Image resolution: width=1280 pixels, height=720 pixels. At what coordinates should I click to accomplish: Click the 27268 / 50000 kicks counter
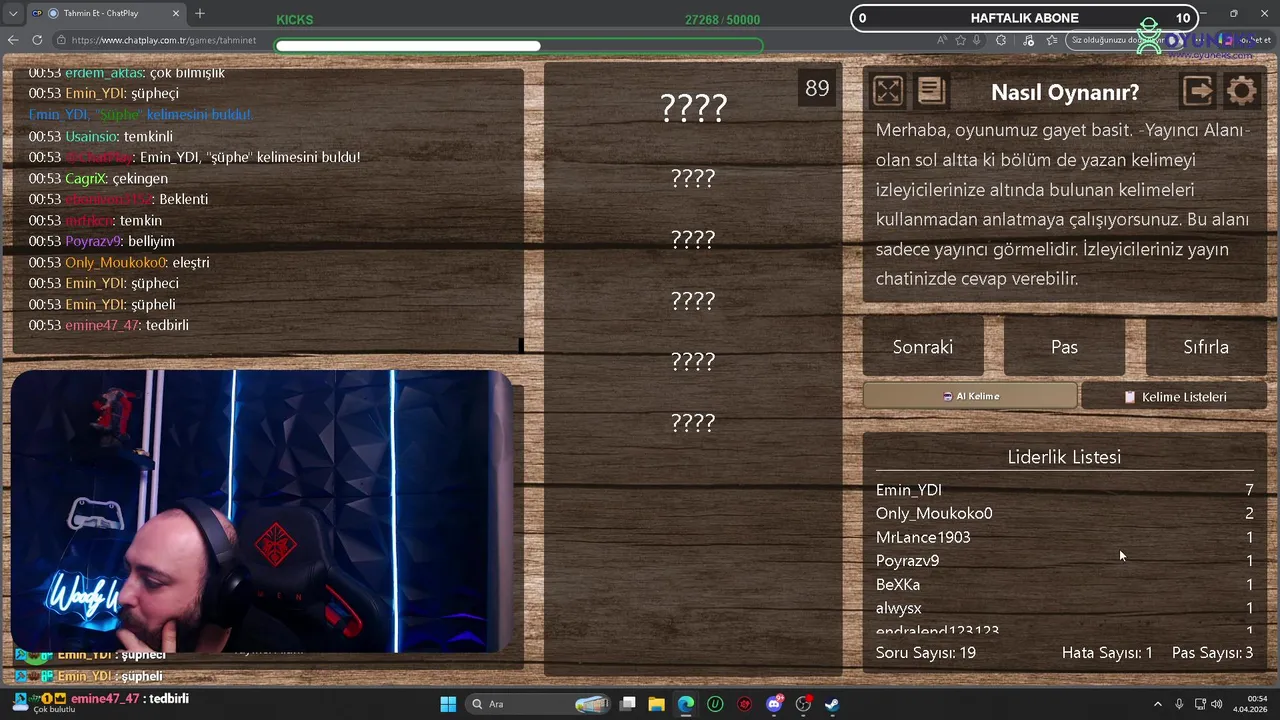click(722, 19)
